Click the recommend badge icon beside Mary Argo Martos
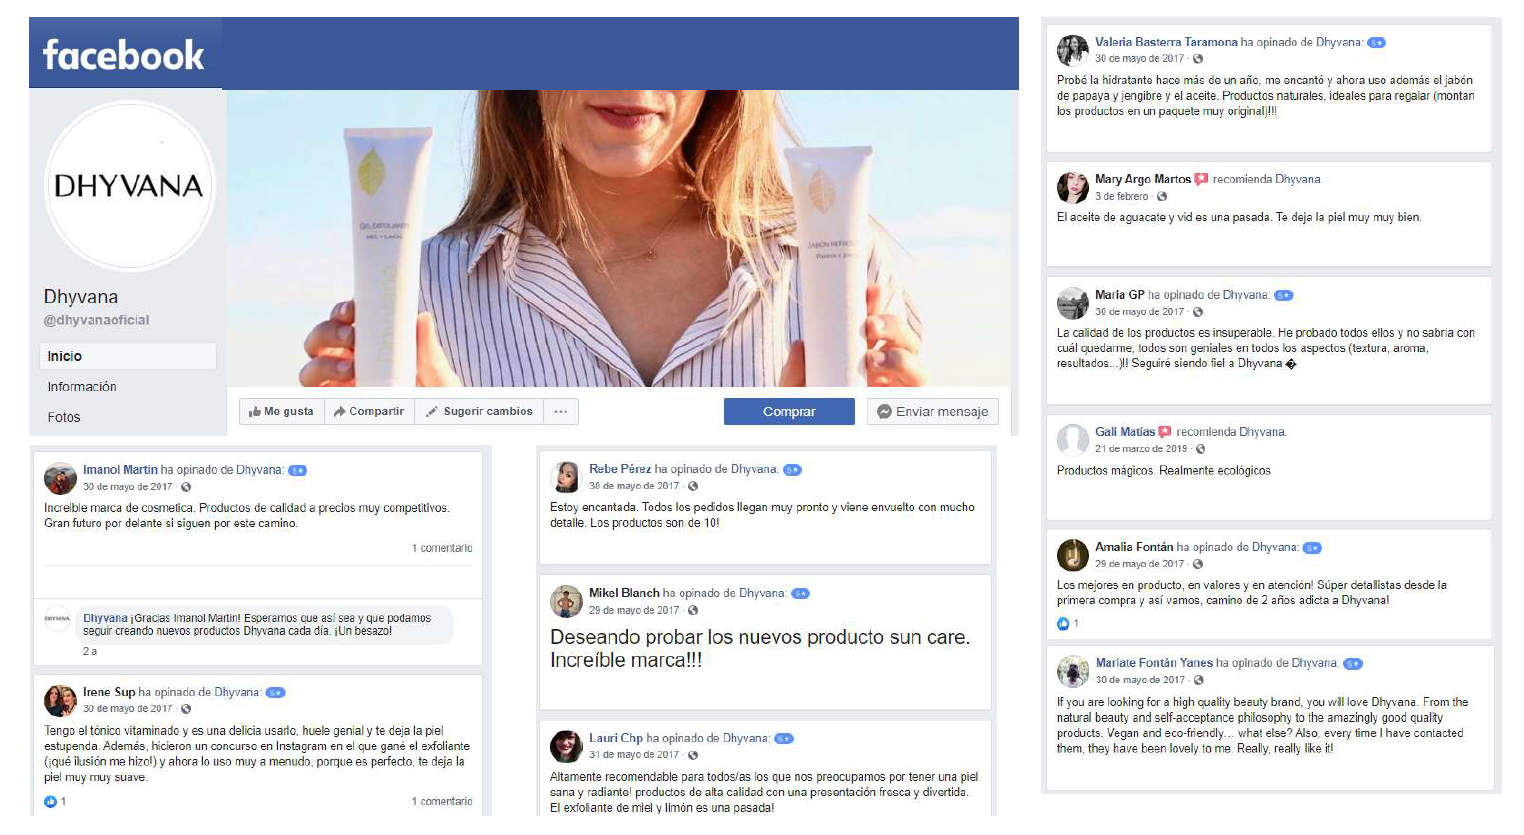This screenshot has width=1524, height=835. click(1202, 179)
